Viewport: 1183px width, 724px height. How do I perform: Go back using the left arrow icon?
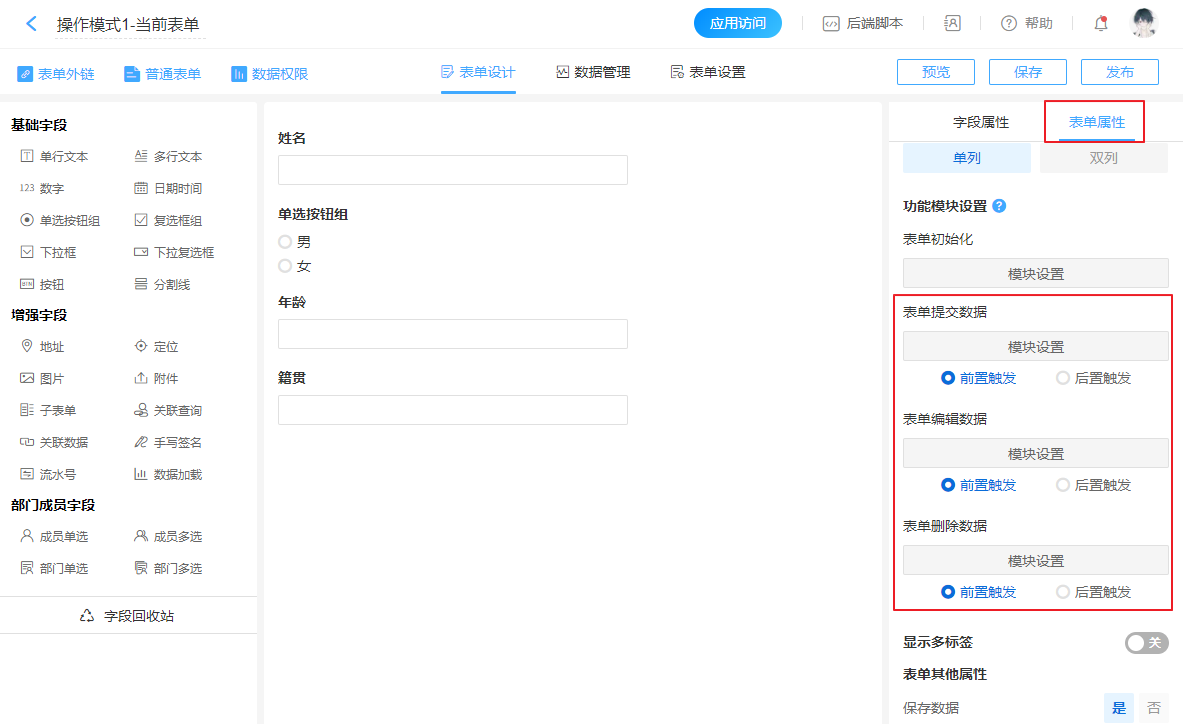click(31, 23)
